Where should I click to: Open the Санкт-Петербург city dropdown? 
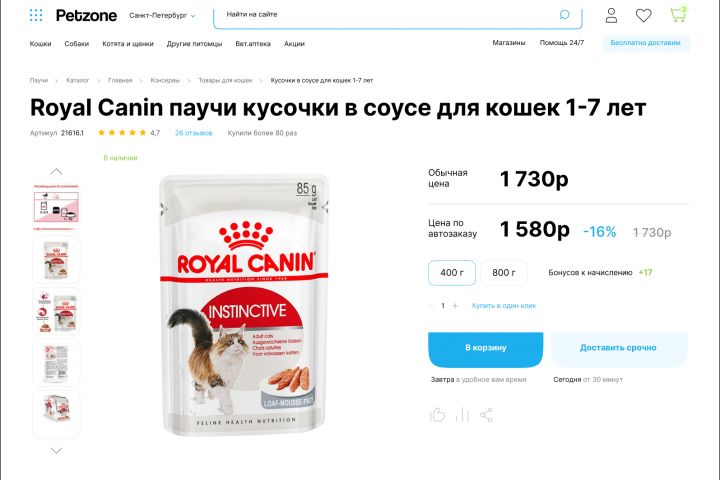tap(162, 16)
